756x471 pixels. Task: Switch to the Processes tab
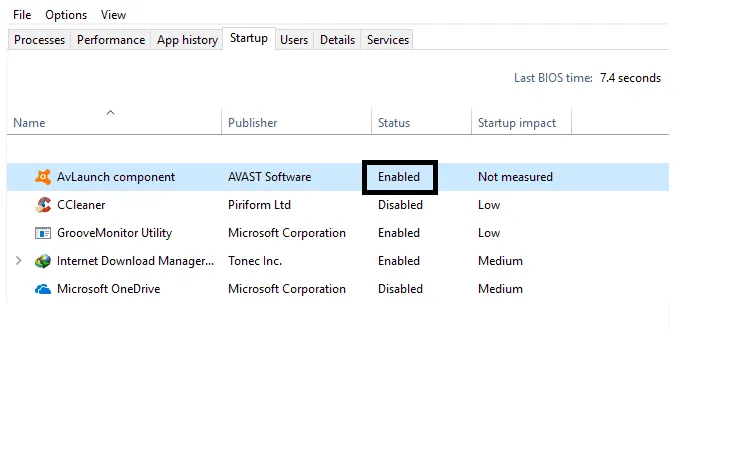click(x=39, y=40)
